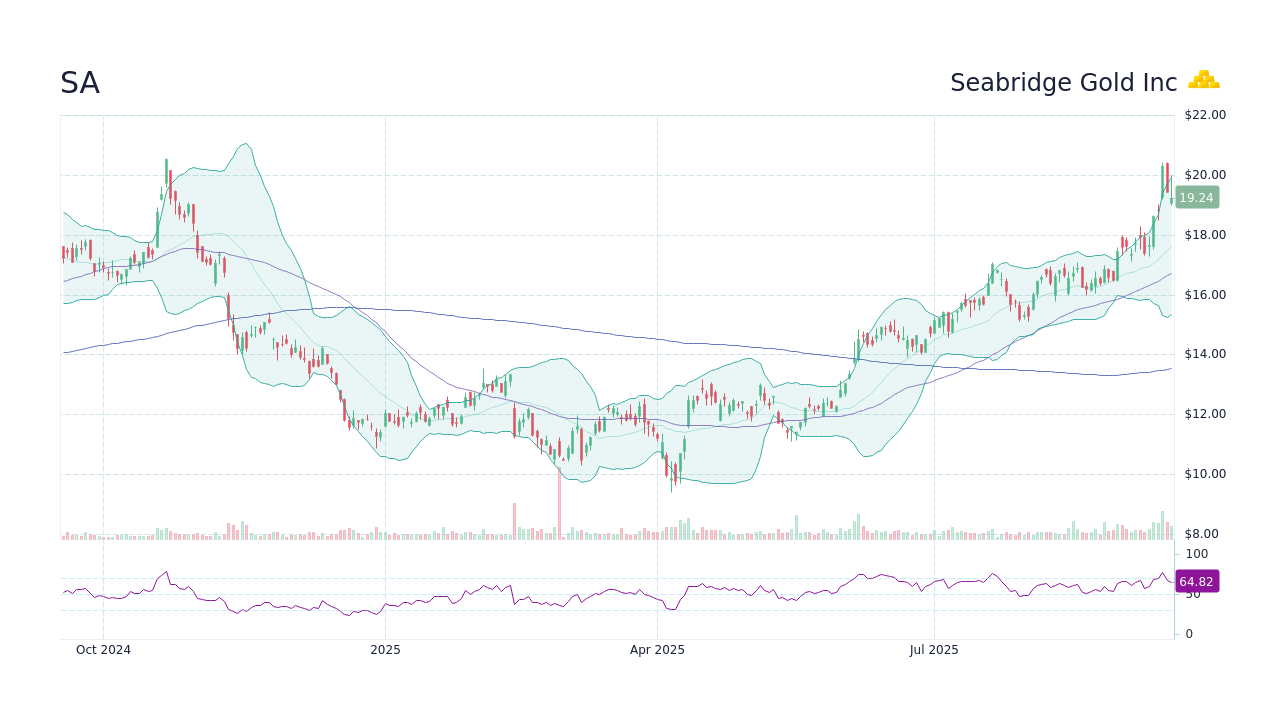Viewport: 1280px width, 720px height.
Task: Click the RSI value badge 64.82
Action: (1196, 582)
